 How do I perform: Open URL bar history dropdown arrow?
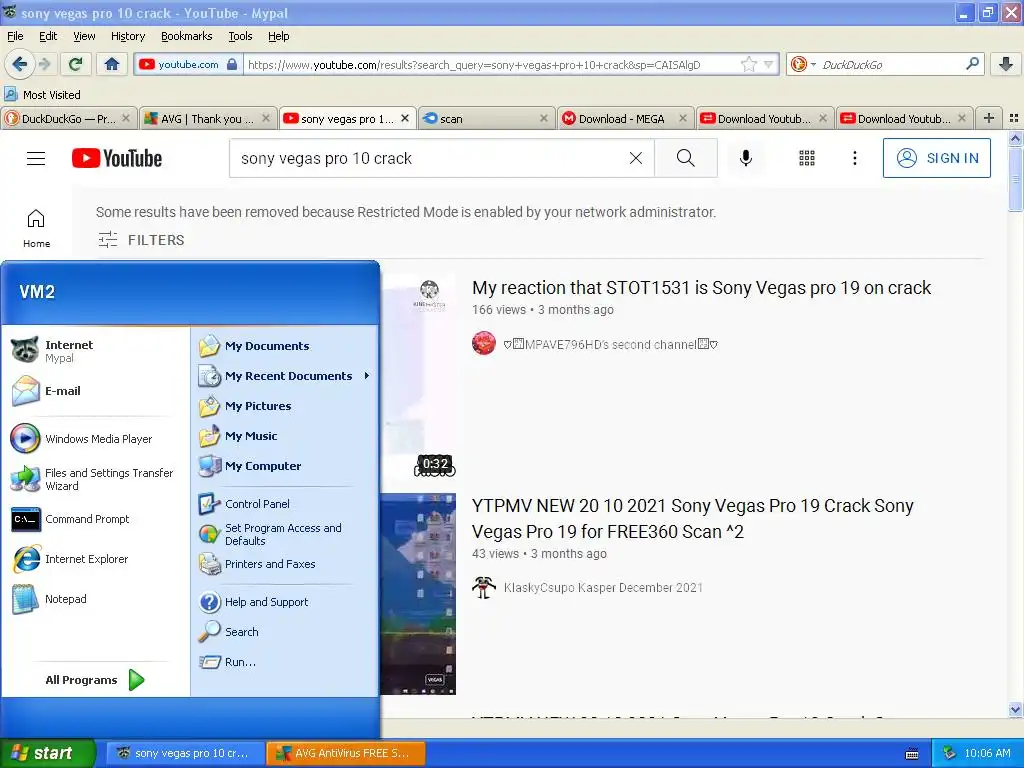769,64
